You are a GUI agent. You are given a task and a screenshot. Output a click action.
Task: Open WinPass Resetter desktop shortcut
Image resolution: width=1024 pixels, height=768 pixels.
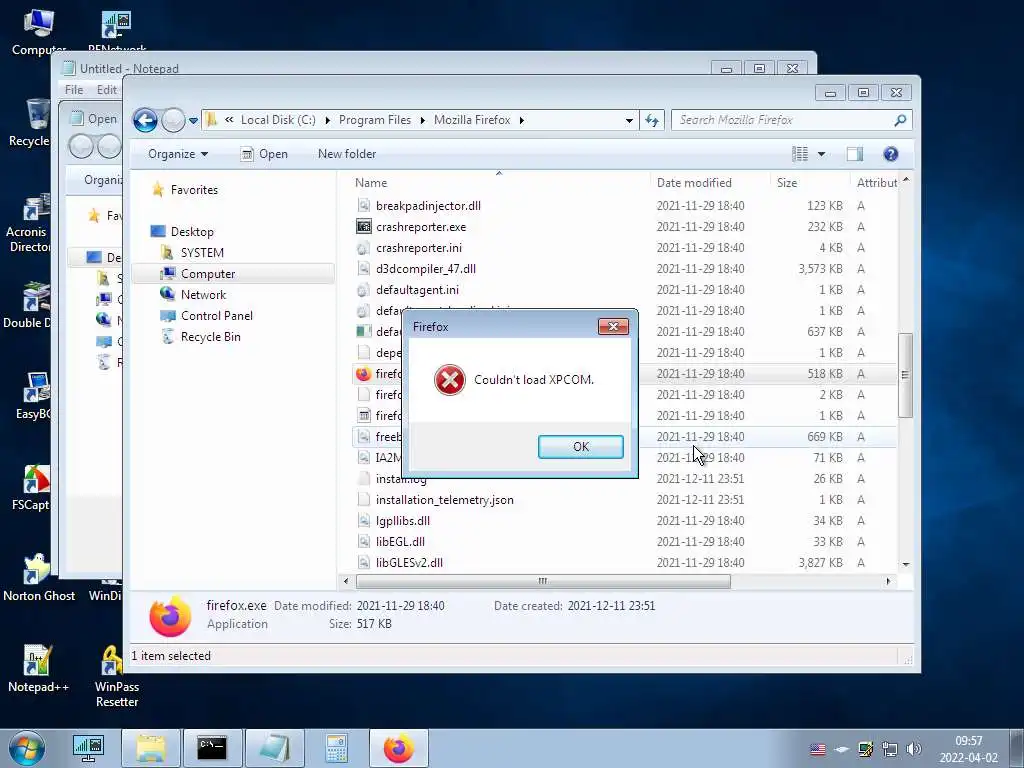point(116,676)
